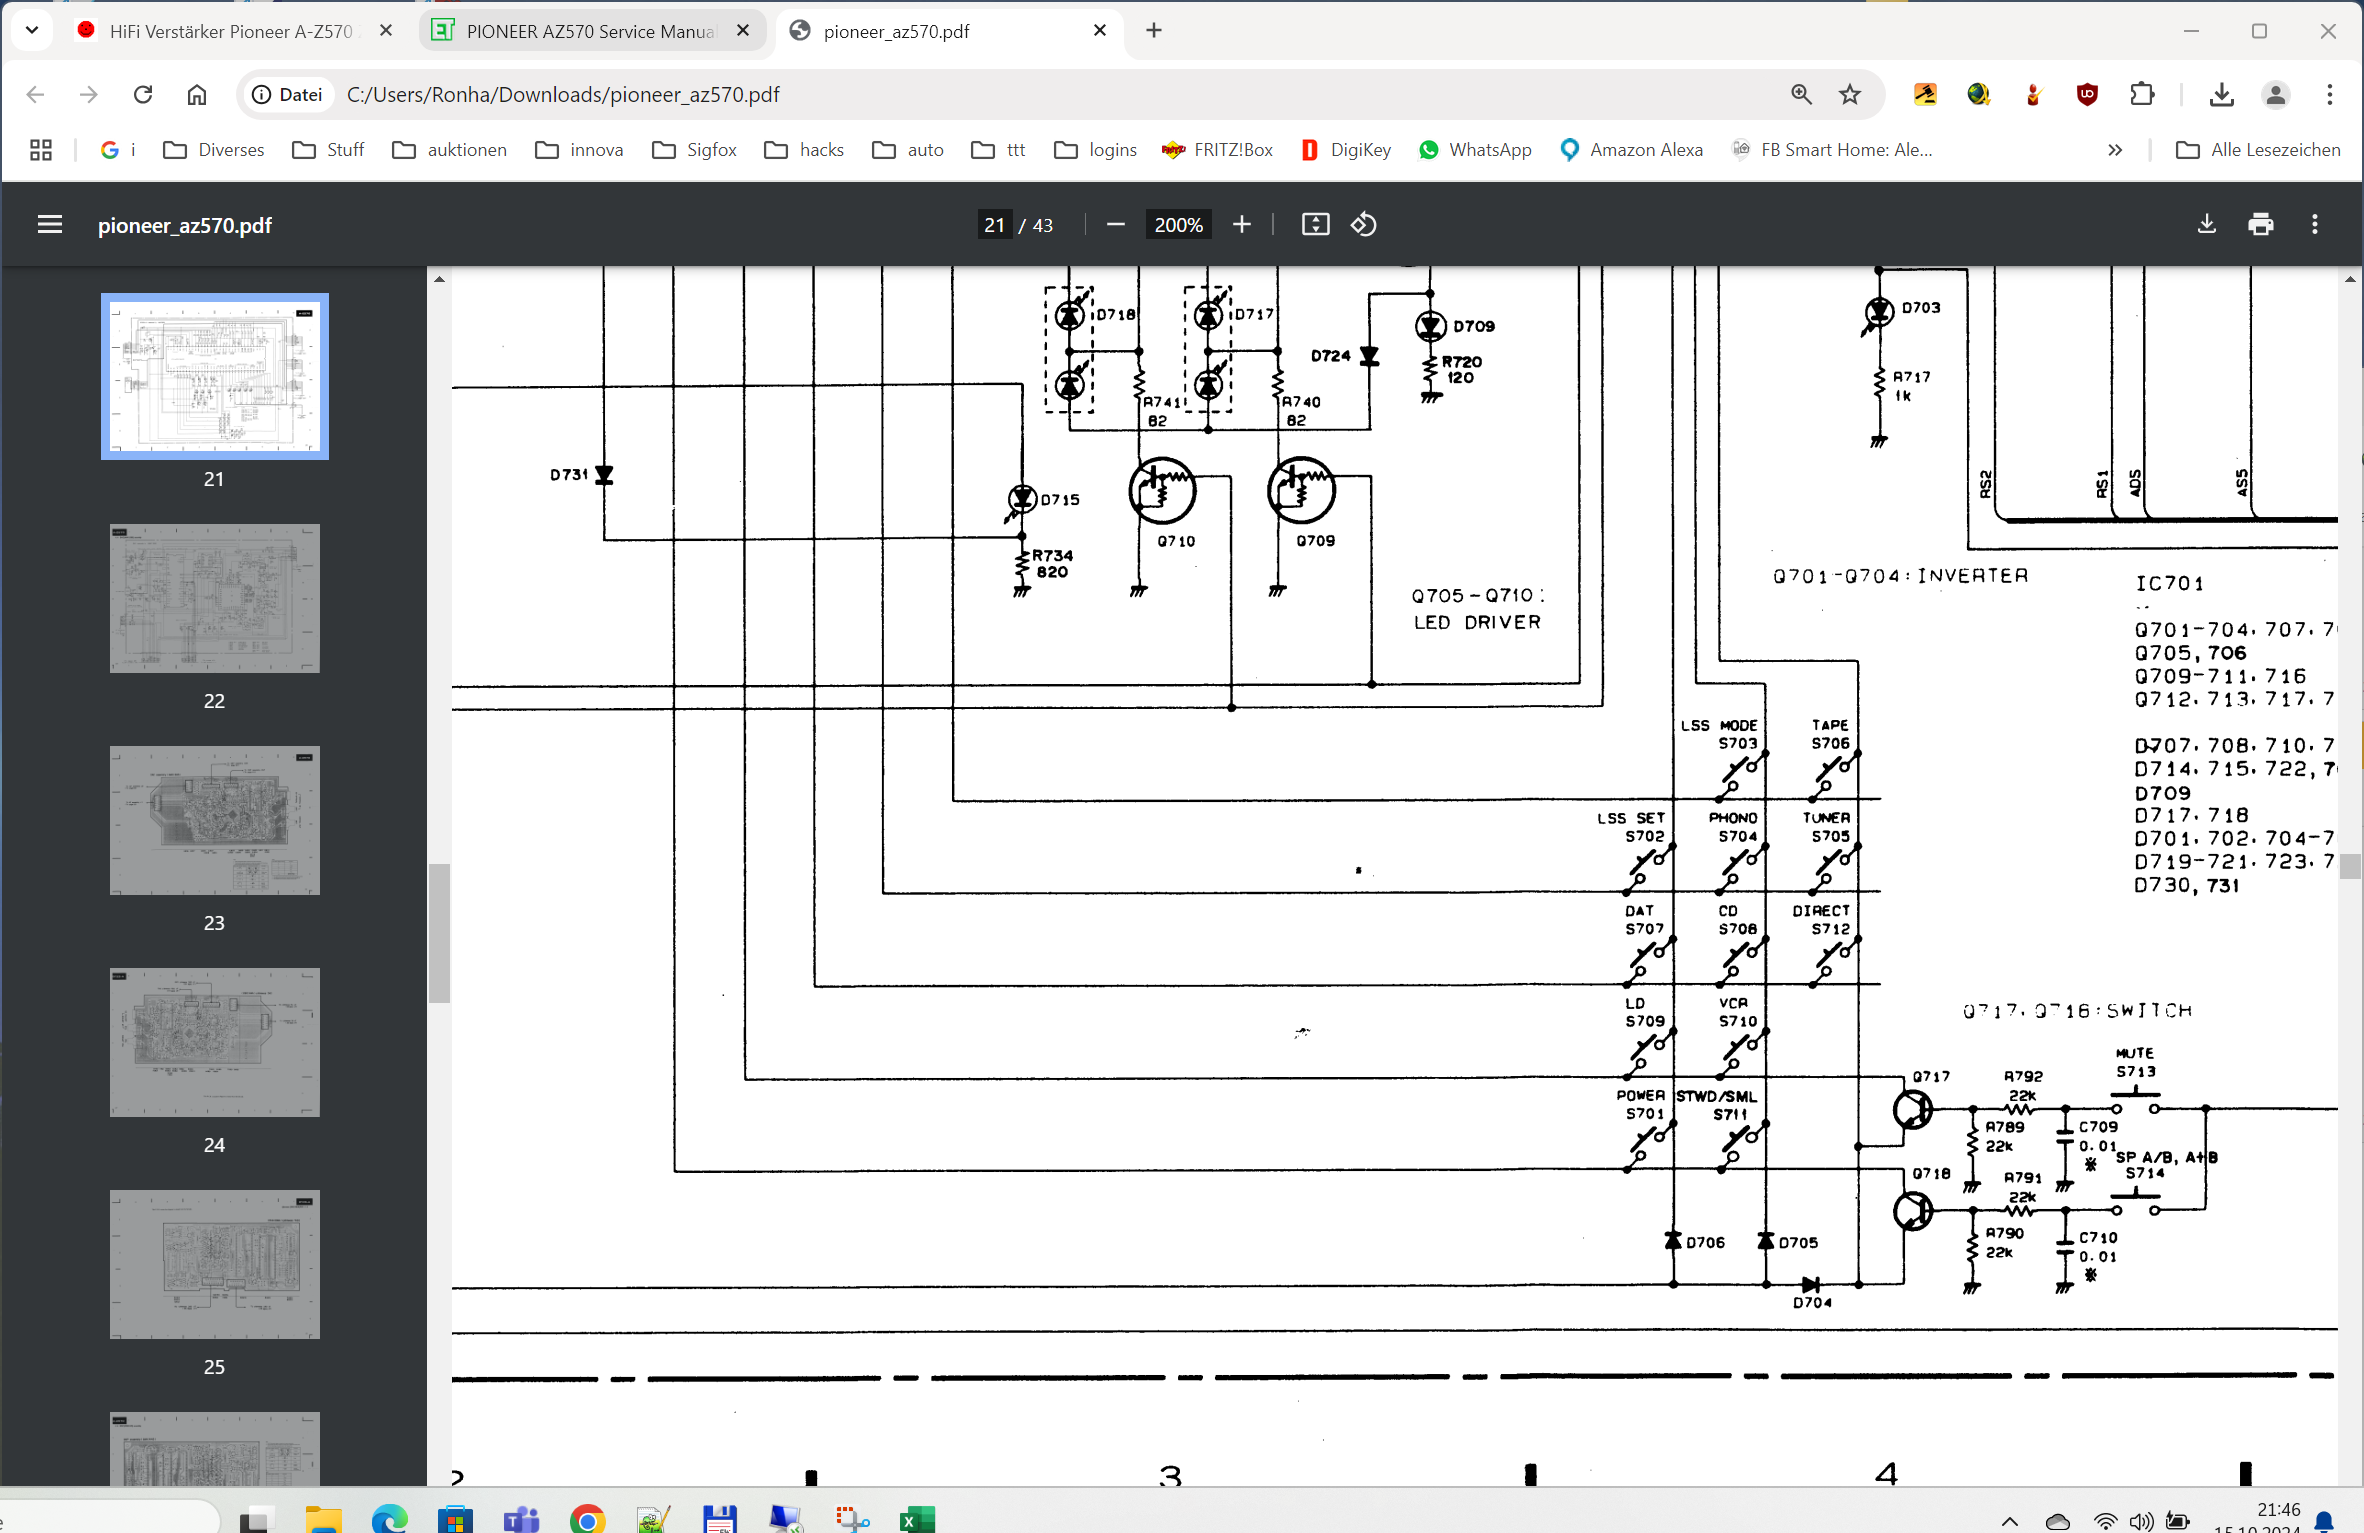Bookmark this page with the star
The image size is (2364, 1533).
(x=1850, y=94)
